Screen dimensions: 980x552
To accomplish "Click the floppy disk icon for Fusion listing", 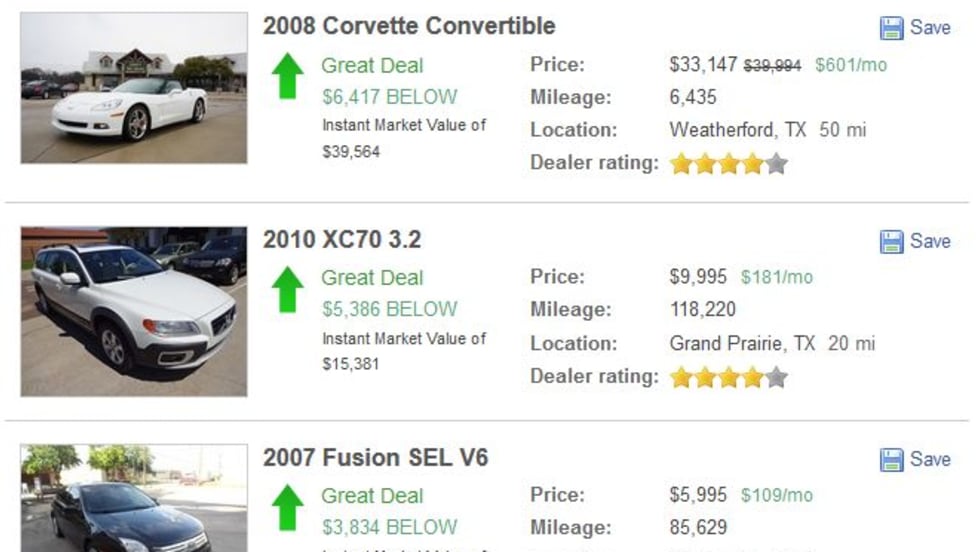I will 891,460.
